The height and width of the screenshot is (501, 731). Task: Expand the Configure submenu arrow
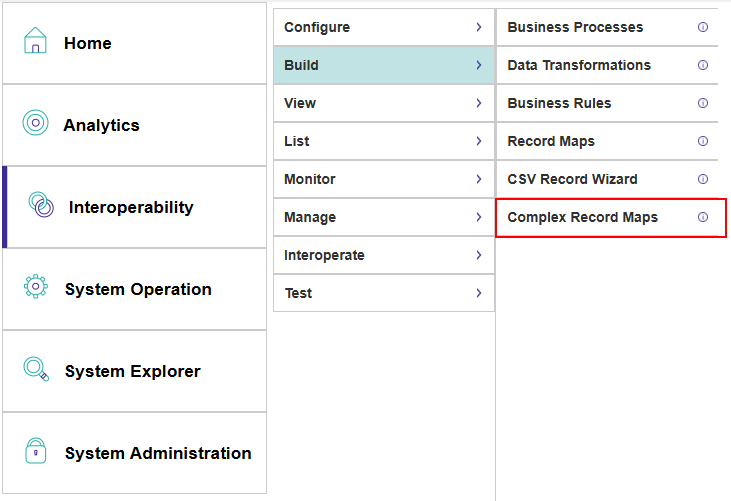480,27
